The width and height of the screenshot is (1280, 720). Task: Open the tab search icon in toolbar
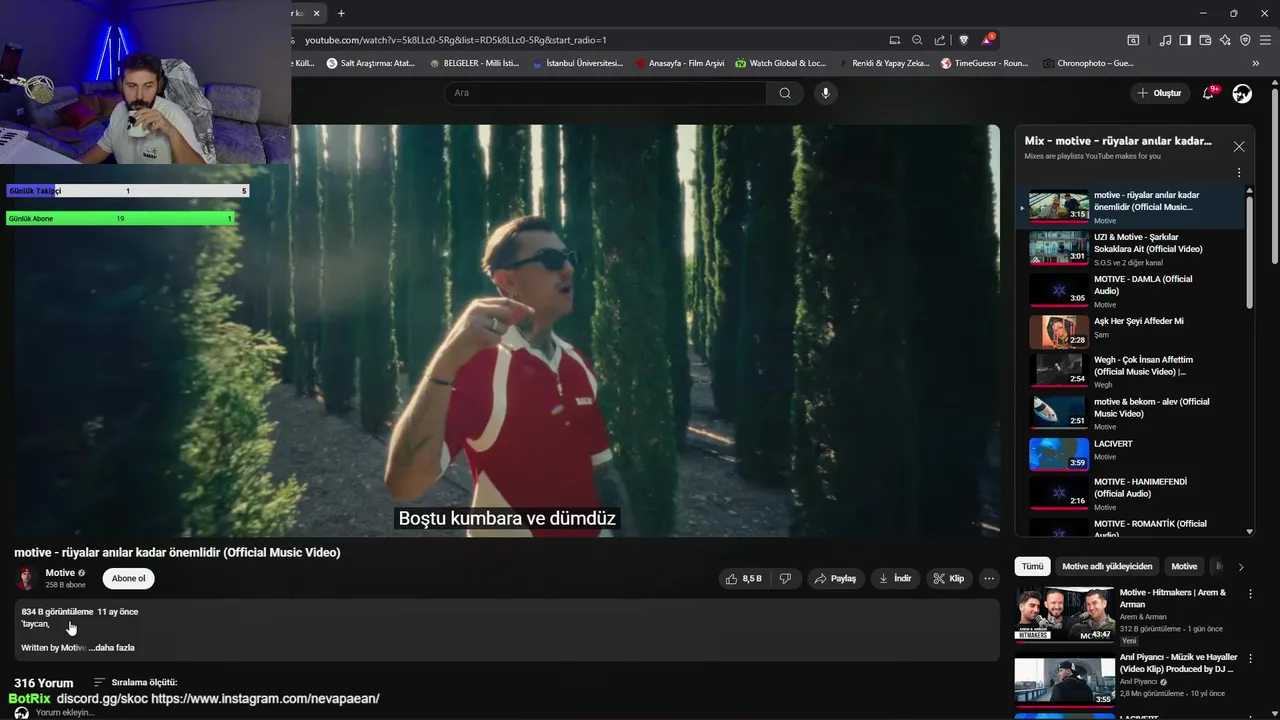pos(1133,40)
